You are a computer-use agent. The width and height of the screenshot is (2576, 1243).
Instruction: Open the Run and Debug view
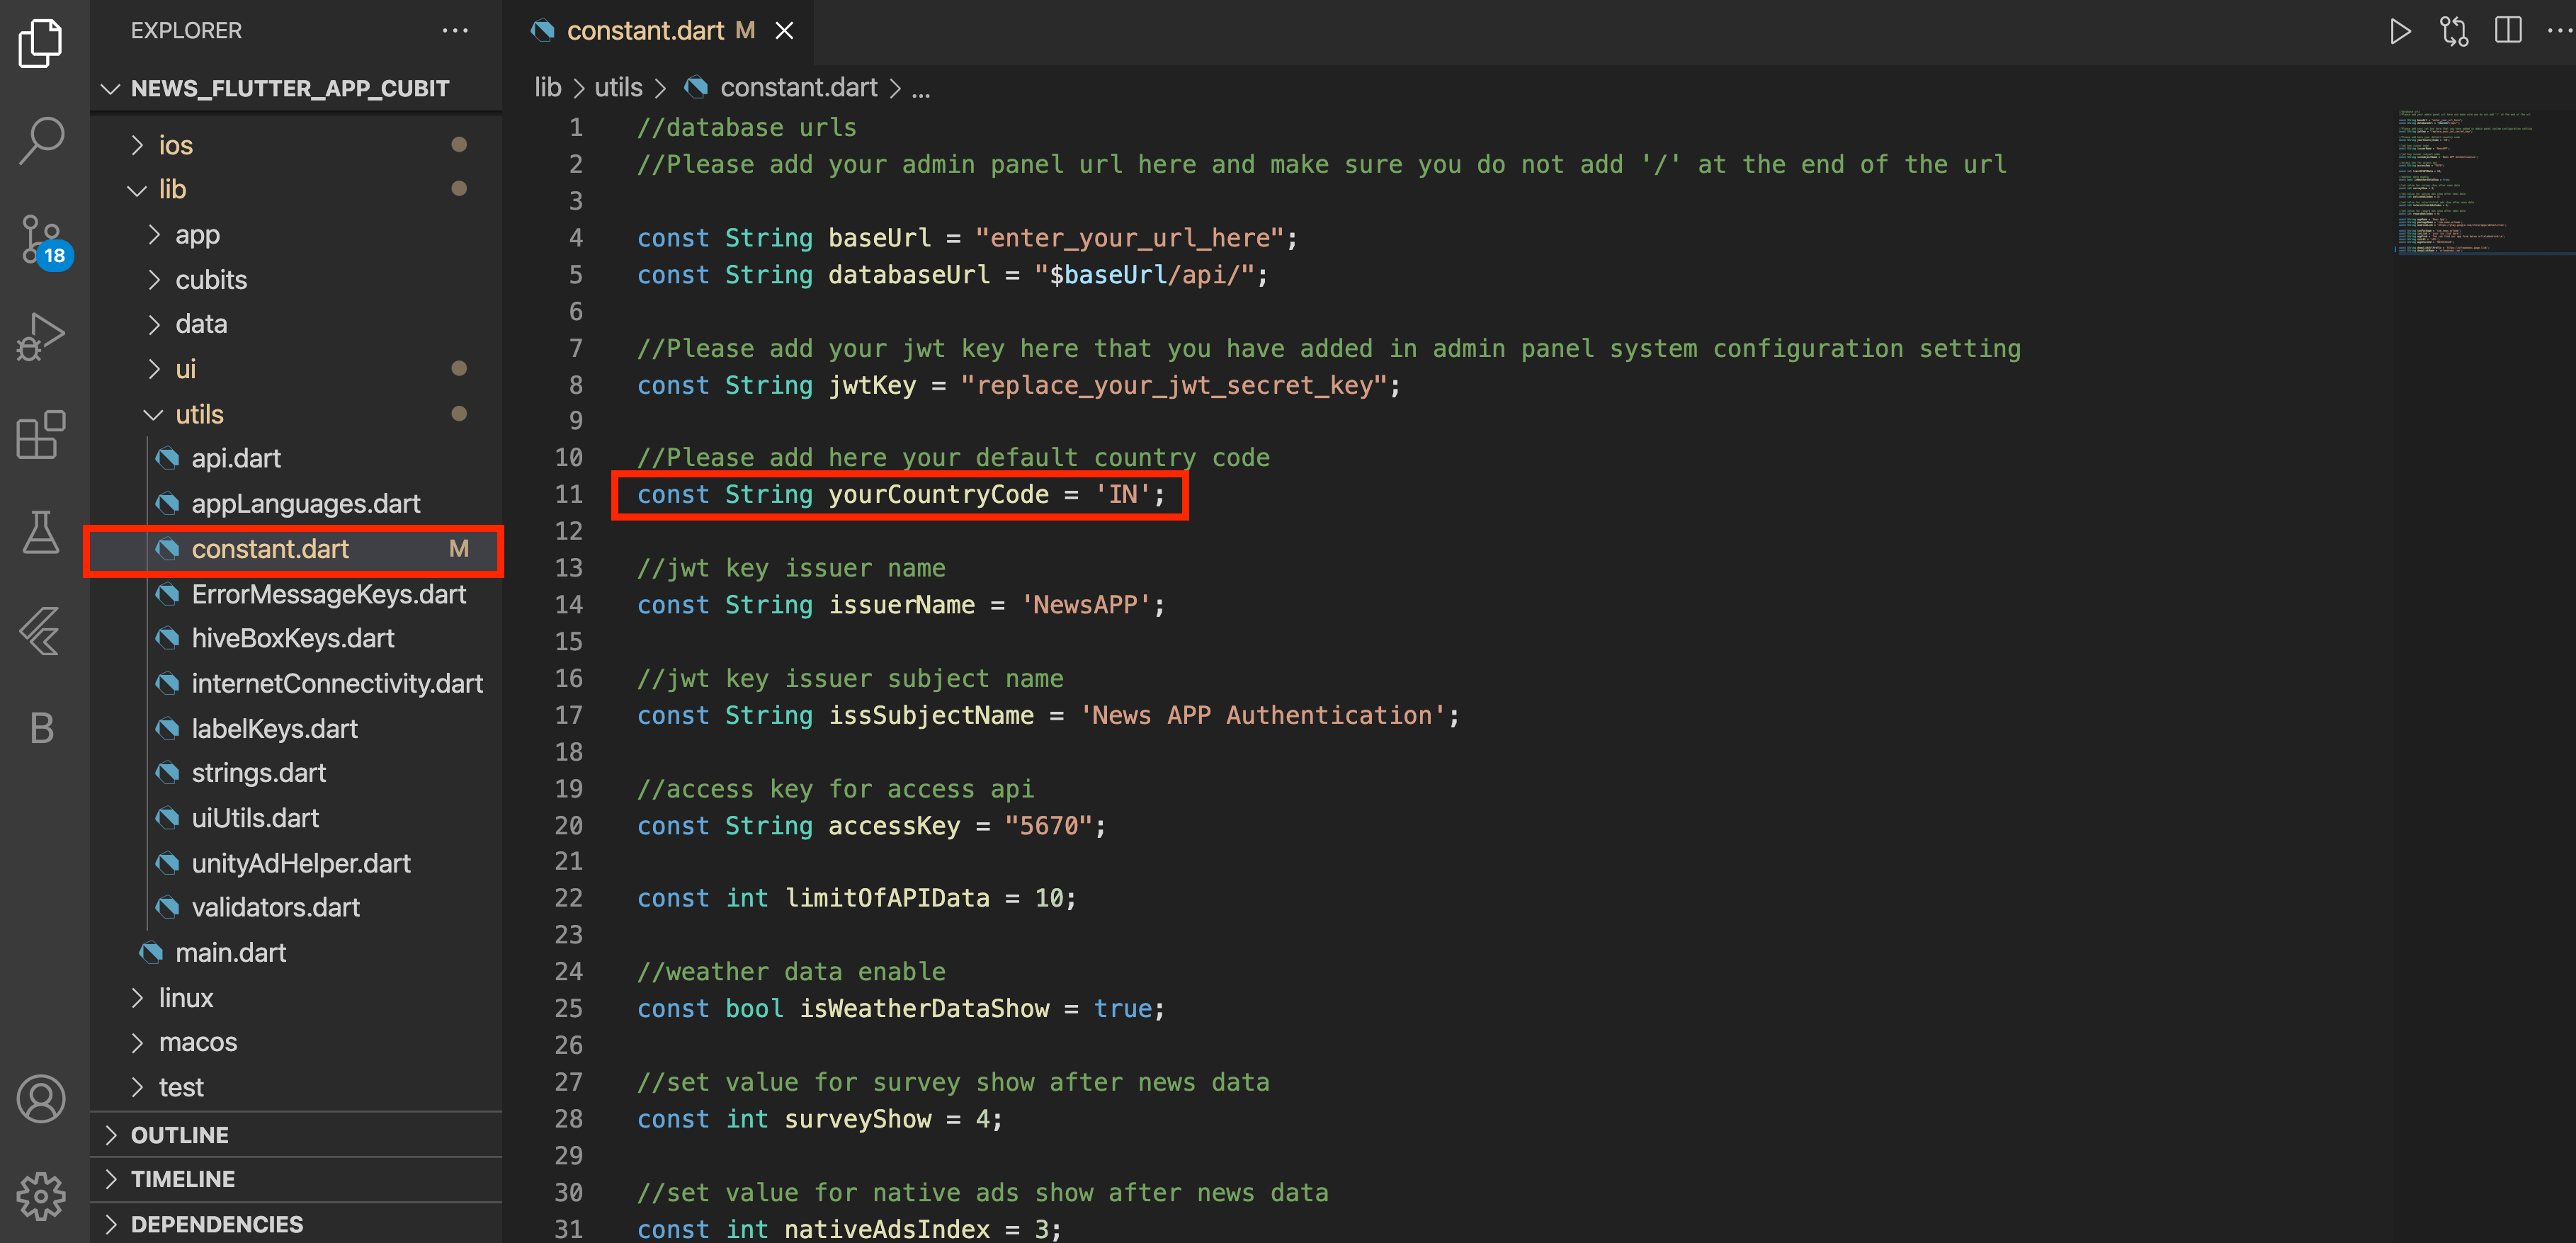41,336
